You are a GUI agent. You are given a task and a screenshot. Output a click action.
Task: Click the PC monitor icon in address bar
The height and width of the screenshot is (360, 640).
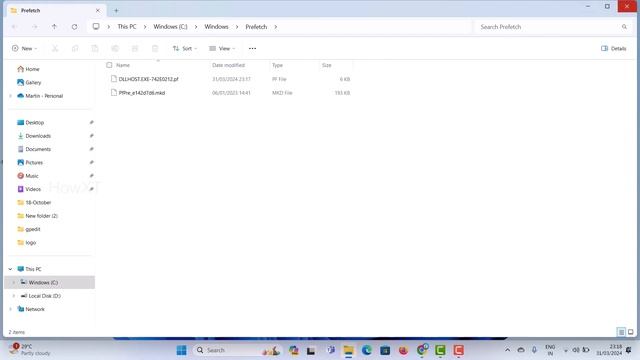(96, 27)
